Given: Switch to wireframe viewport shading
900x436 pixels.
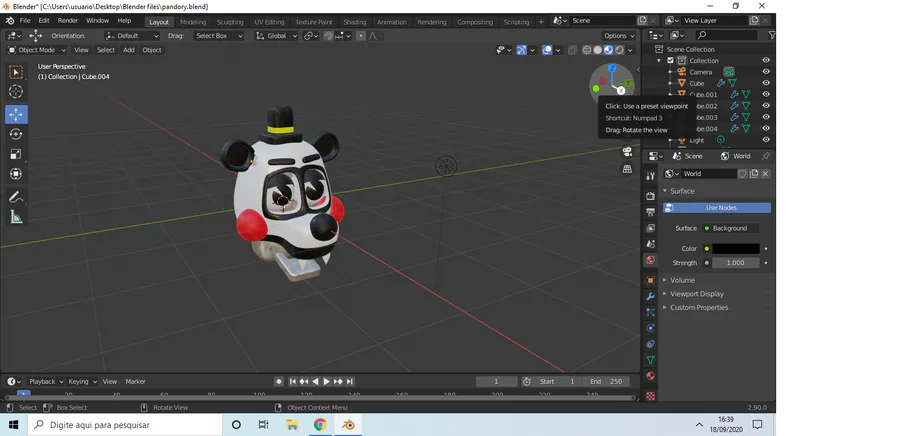Looking at the screenshot, I should click(x=587, y=50).
